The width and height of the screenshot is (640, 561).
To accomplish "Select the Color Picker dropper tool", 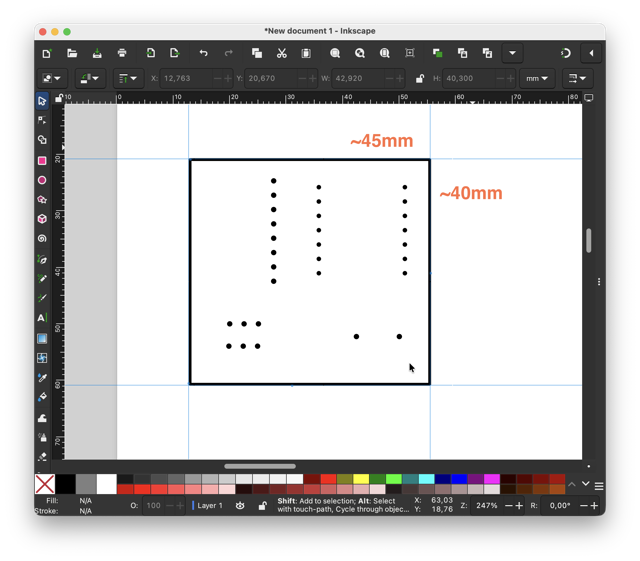I will pyautogui.click(x=42, y=378).
